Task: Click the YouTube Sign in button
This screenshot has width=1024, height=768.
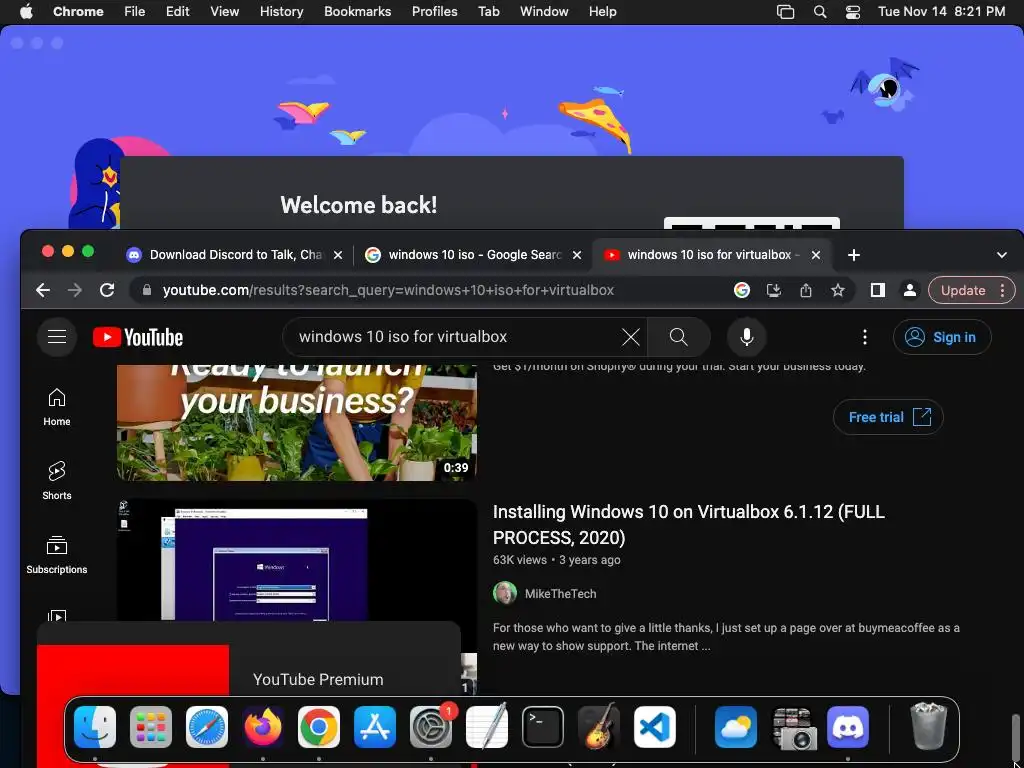Action: point(942,337)
